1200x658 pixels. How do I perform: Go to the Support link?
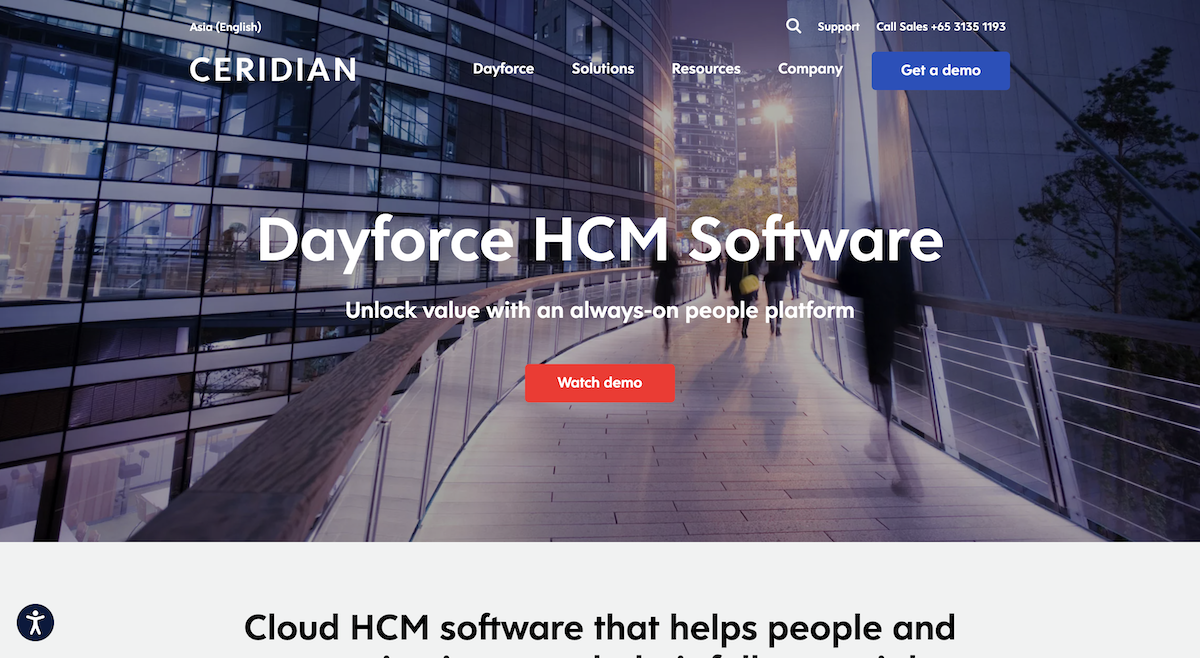tap(838, 27)
